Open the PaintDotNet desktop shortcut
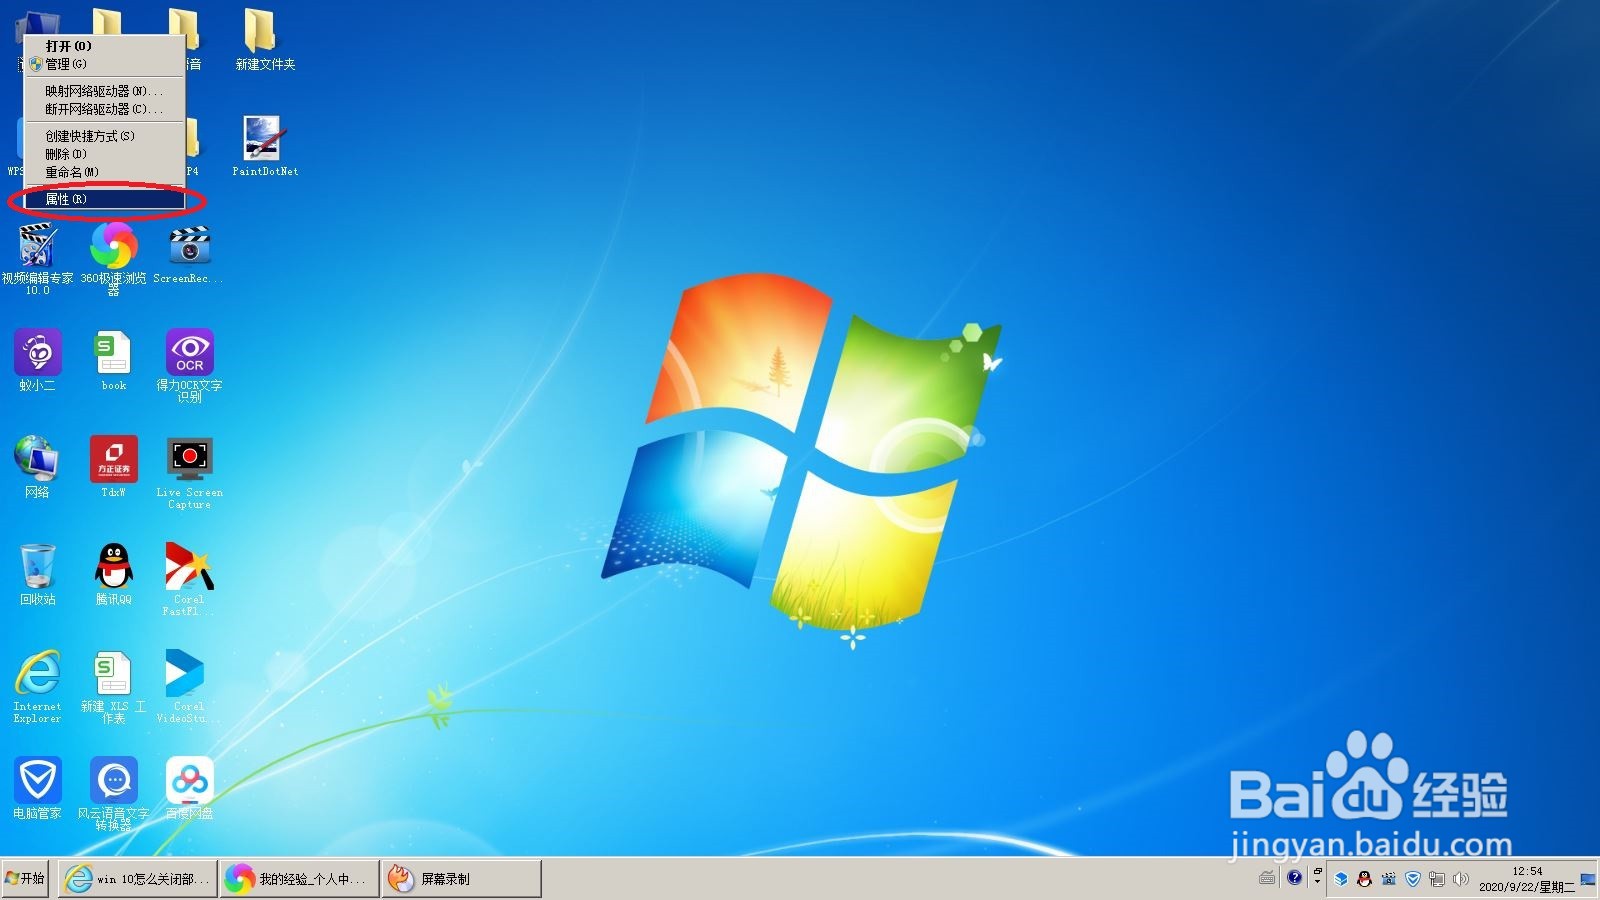Image resolution: width=1600 pixels, height=900 pixels. [x=264, y=145]
